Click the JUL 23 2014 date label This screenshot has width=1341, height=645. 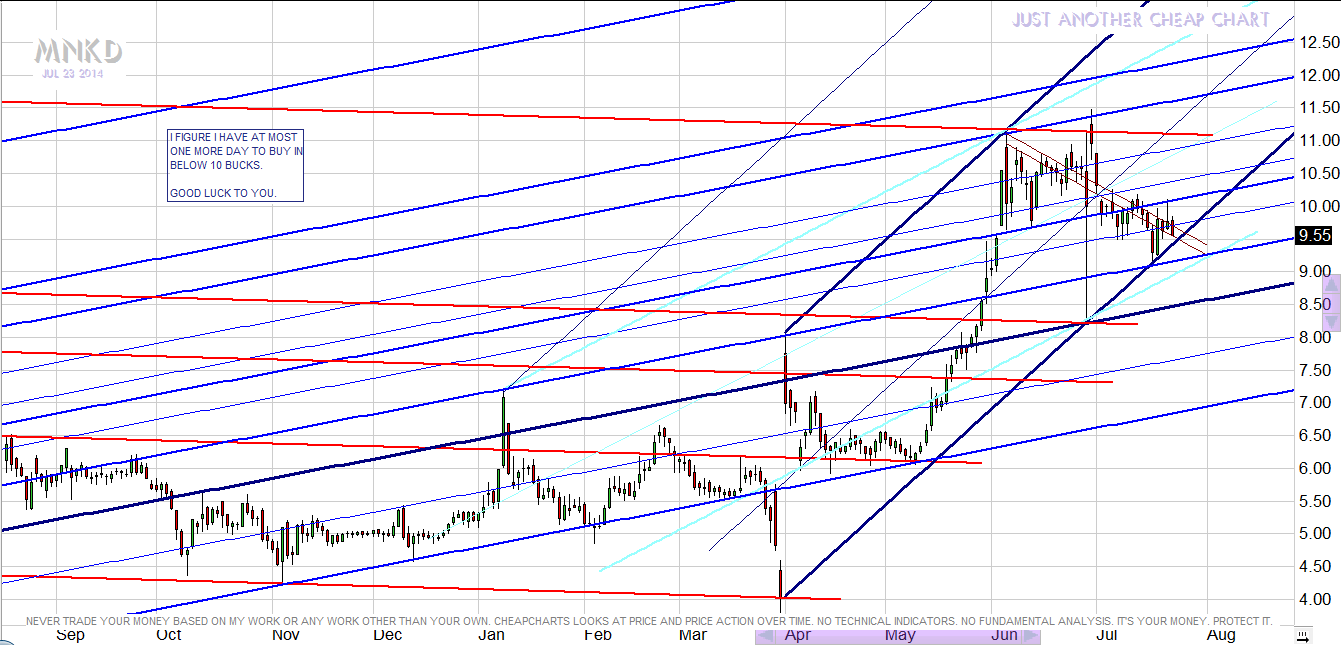(x=72, y=73)
